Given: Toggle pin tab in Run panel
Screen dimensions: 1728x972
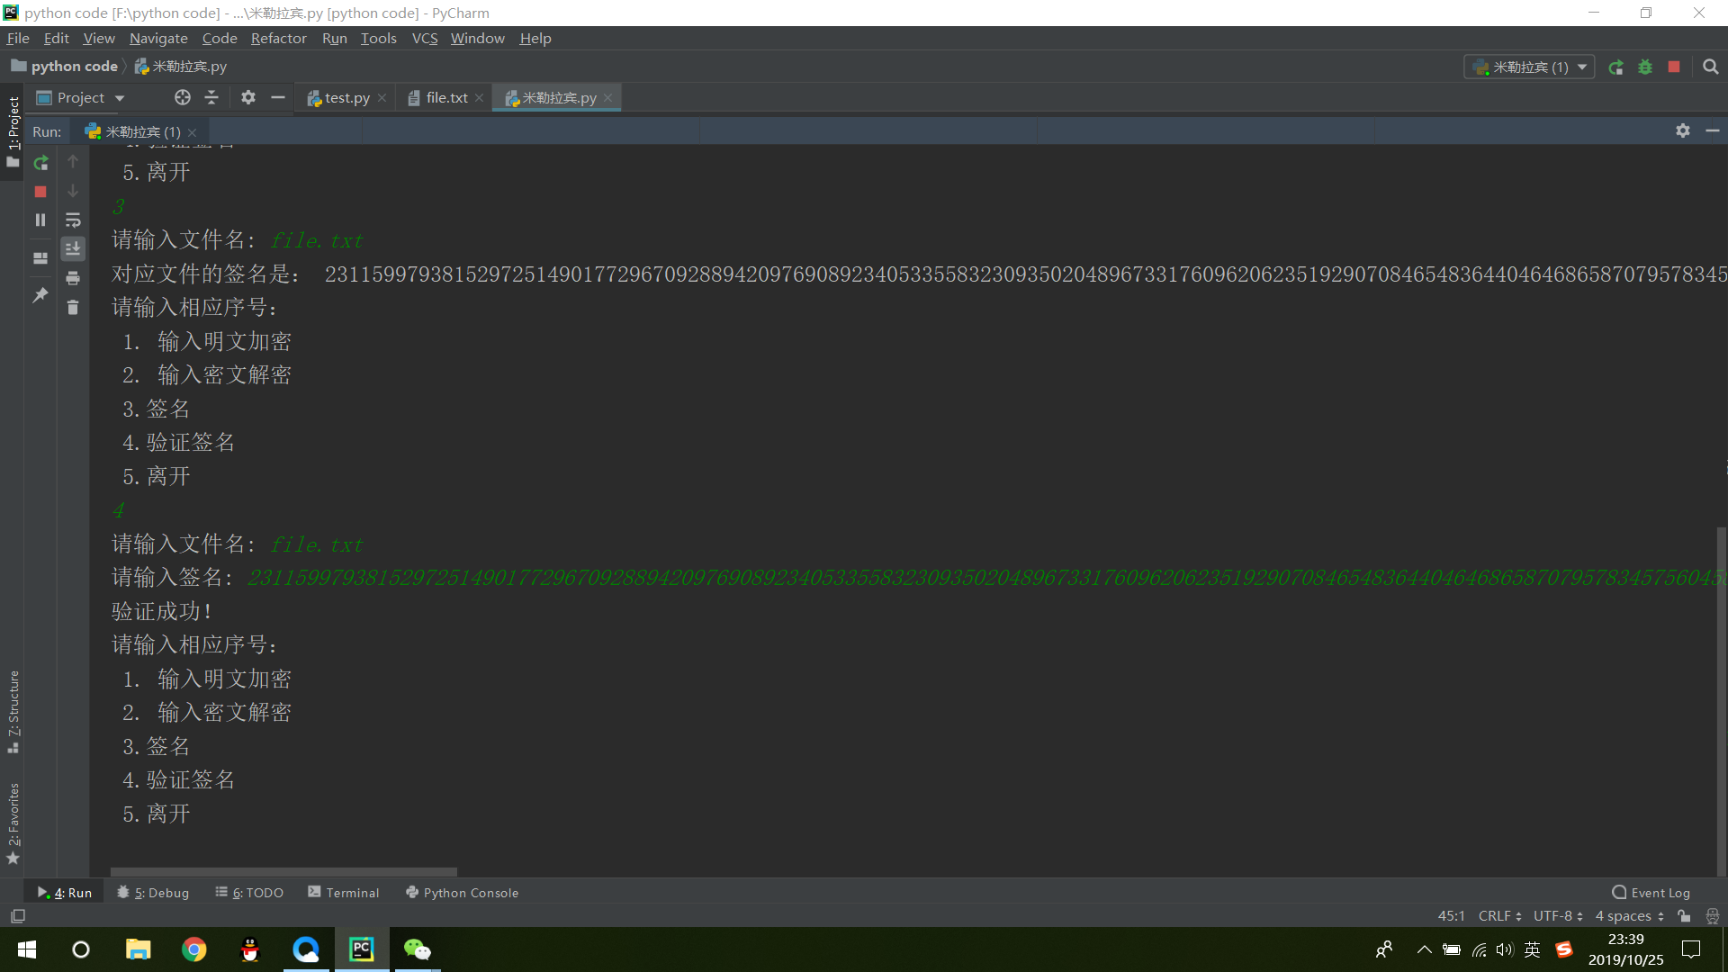Looking at the screenshot, I should click(41, 295).
